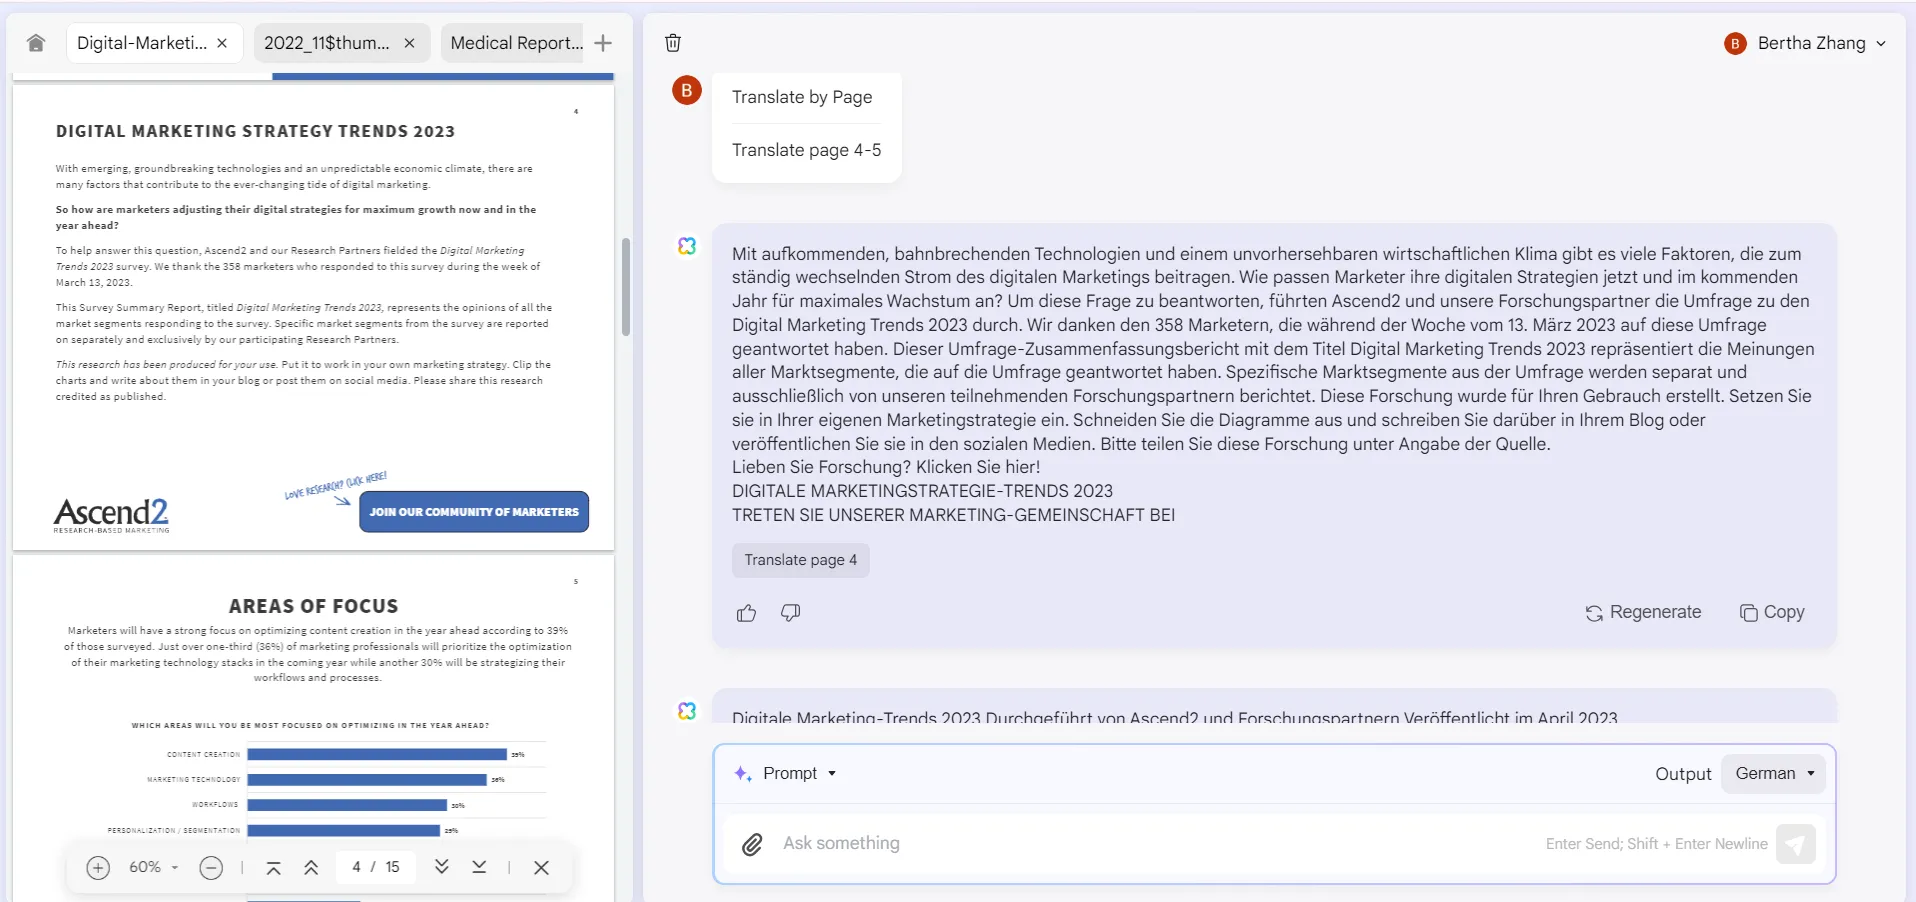This screenshot has height=902, width=1916.
Task: Change the output language from German
Action: (1773, 773)
